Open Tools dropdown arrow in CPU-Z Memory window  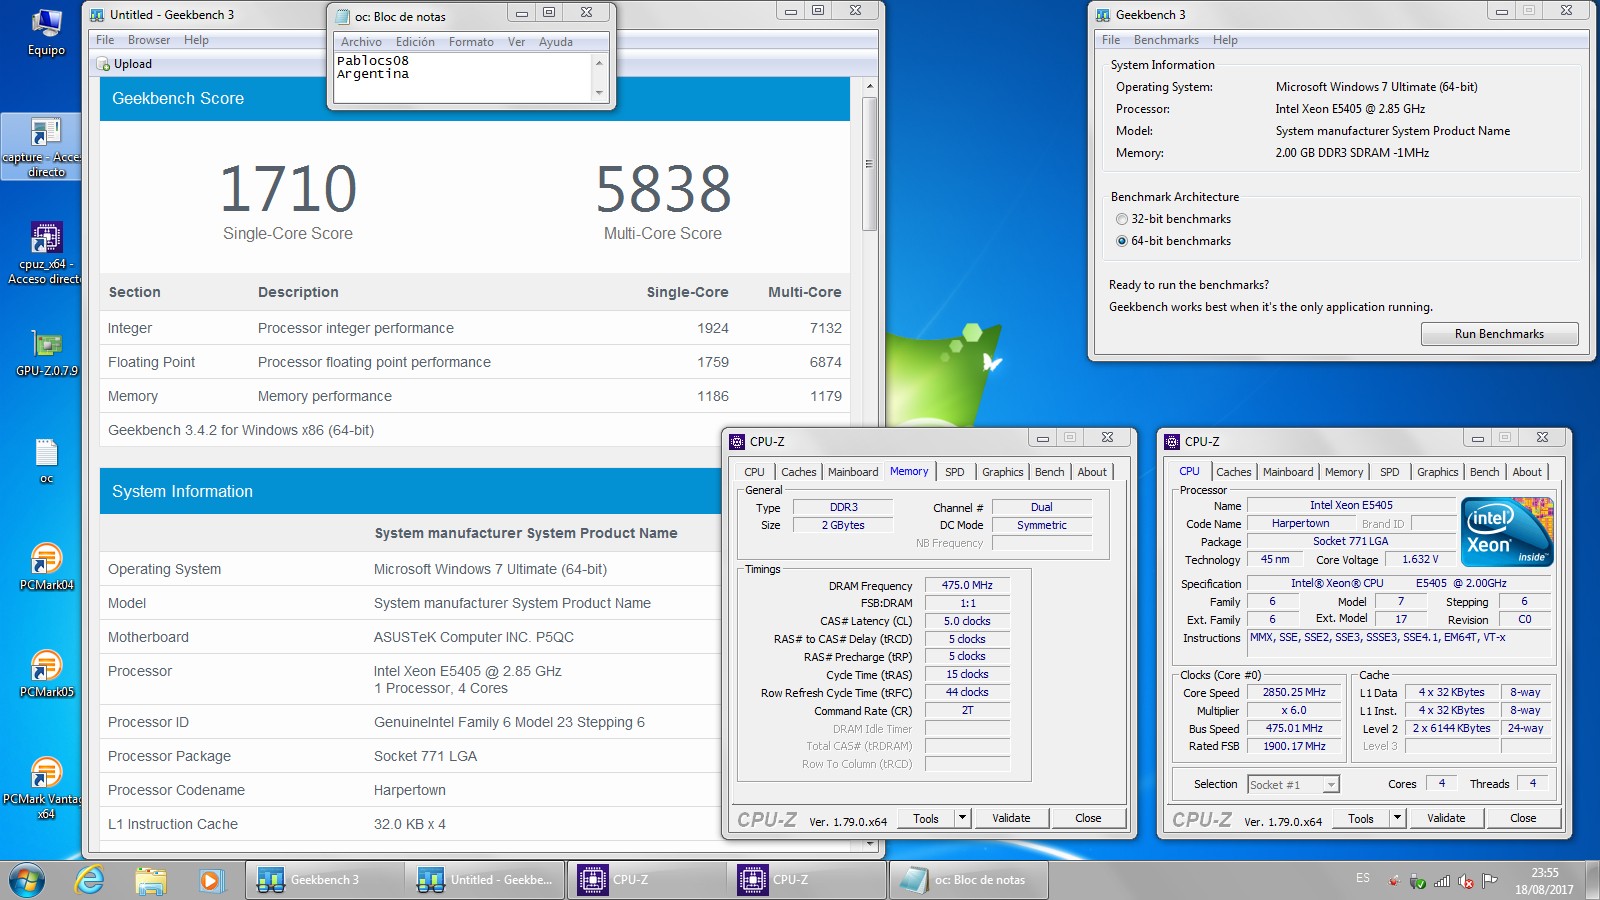tap(962, 818)
